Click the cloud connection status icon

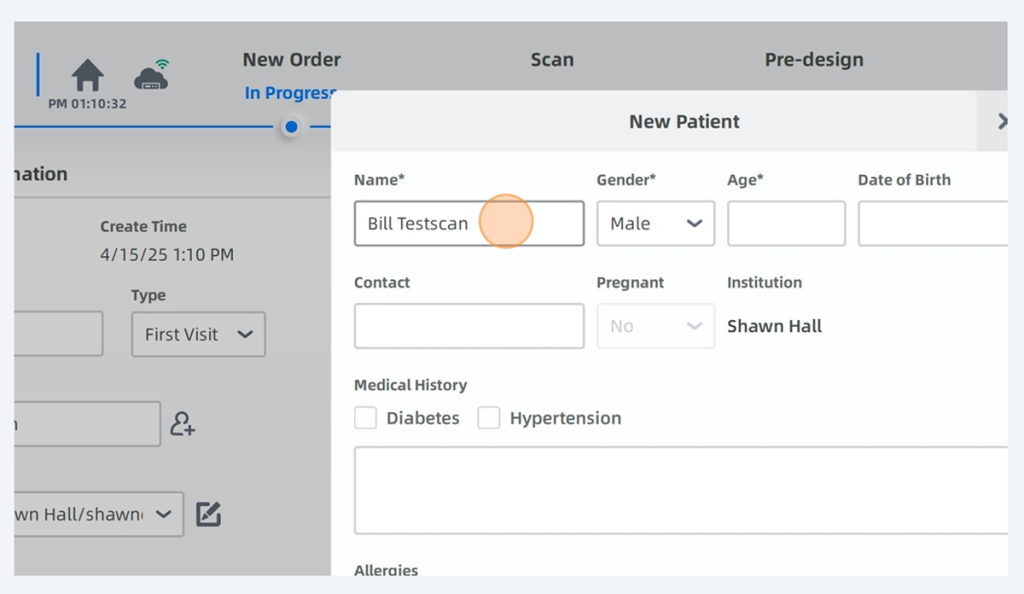152,75
